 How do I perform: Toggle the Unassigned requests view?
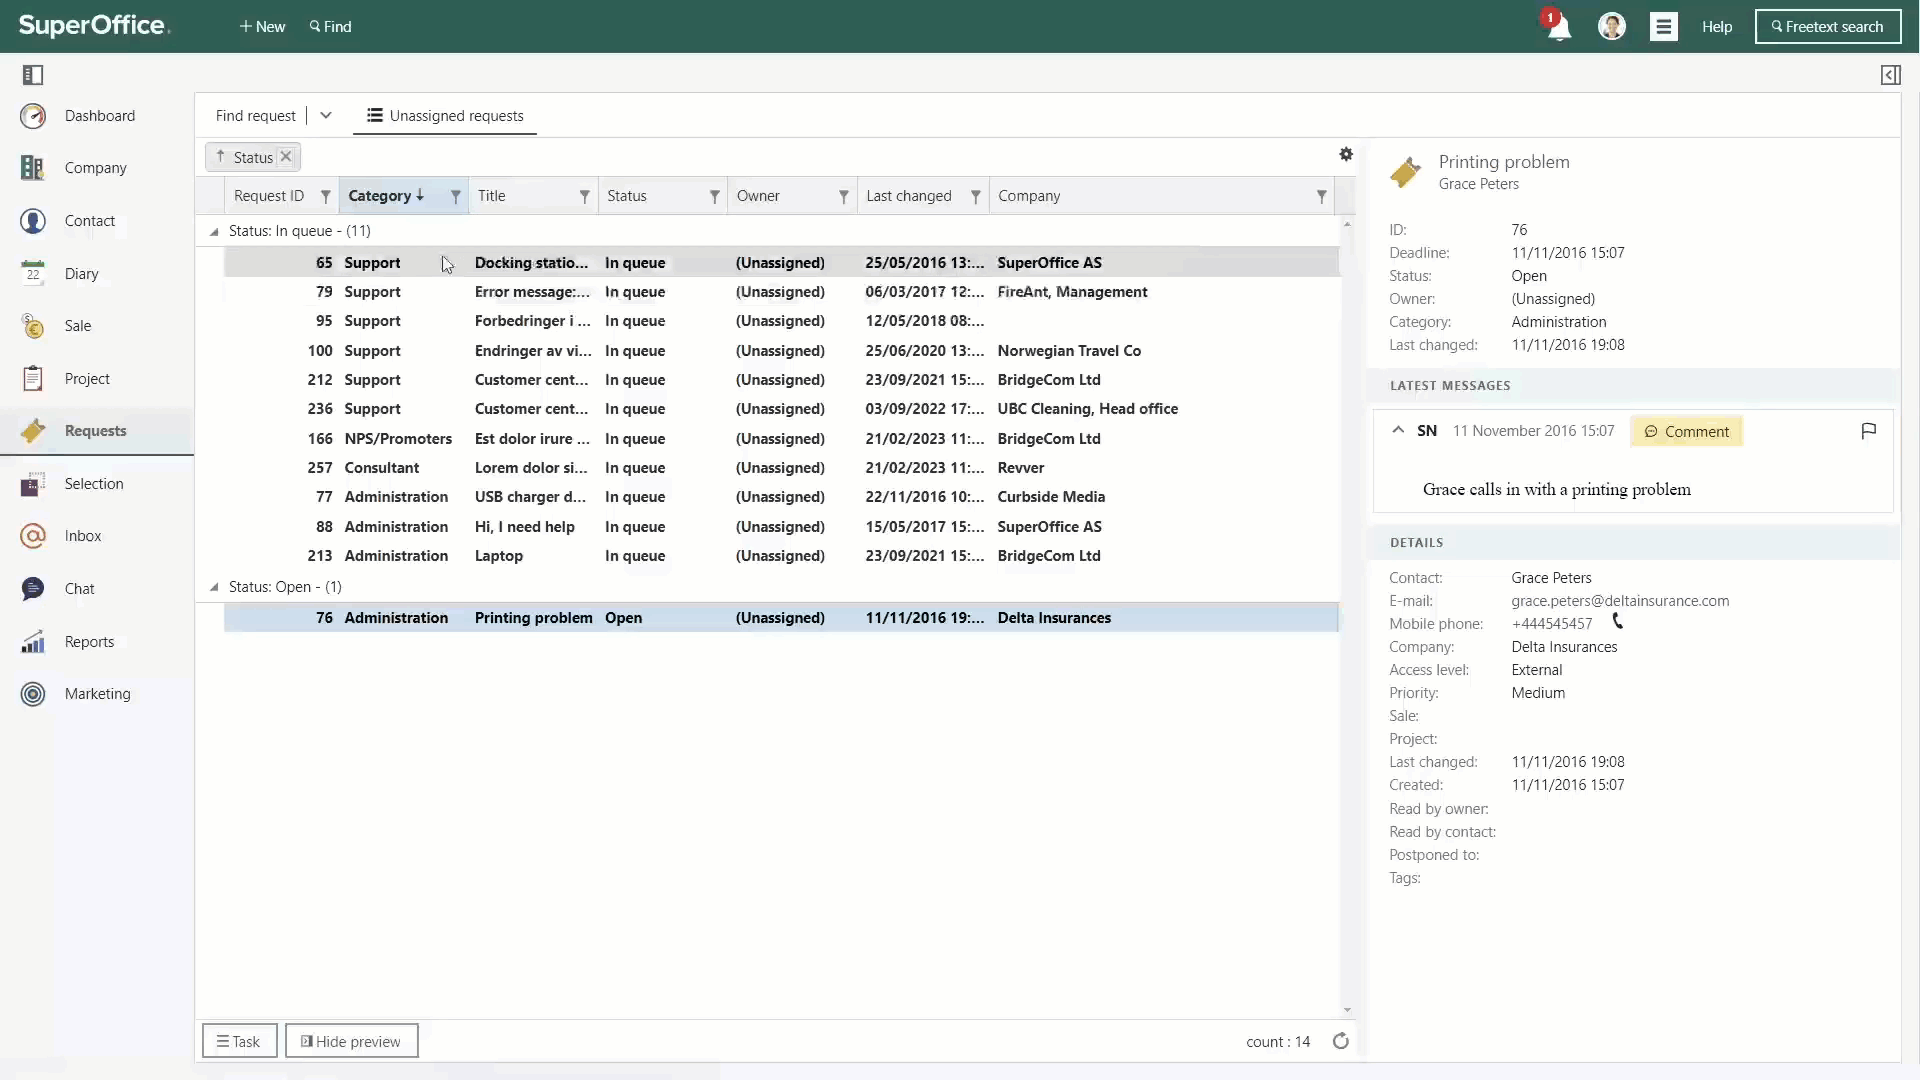pyautogui.click(x=444, y=115)
